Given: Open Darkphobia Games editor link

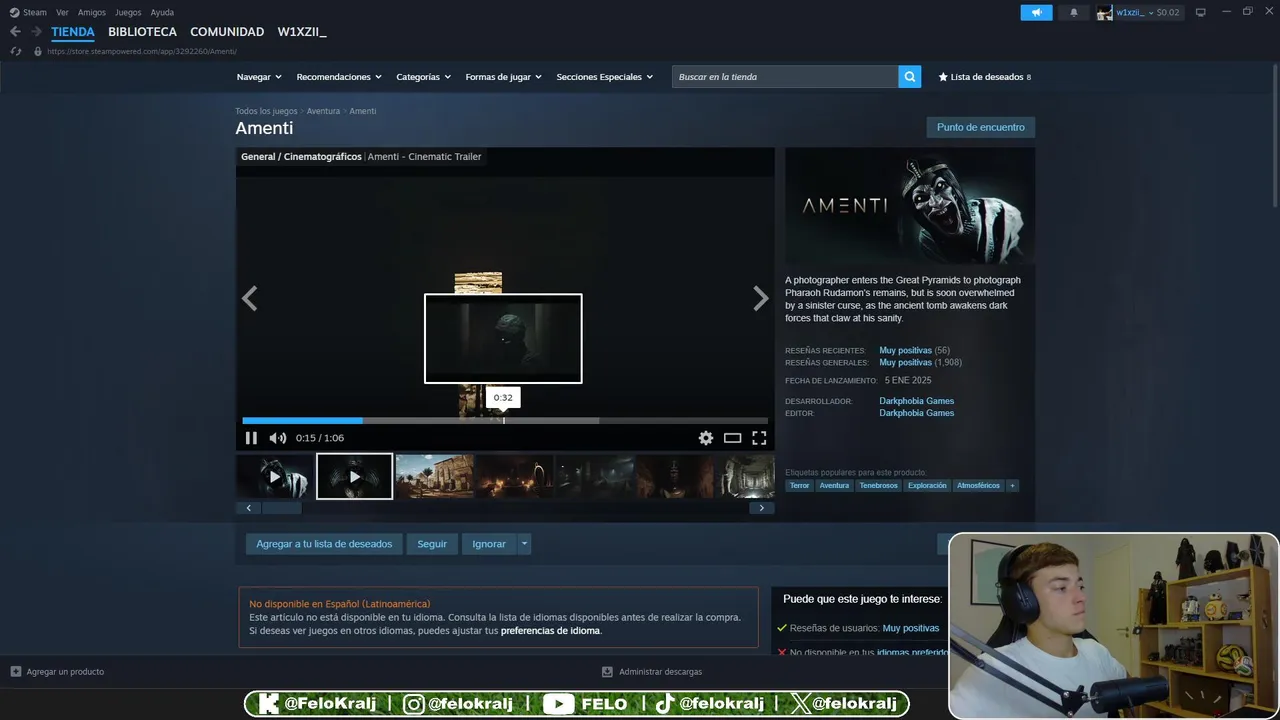Looking at the screenshot, I should point(916,413).
